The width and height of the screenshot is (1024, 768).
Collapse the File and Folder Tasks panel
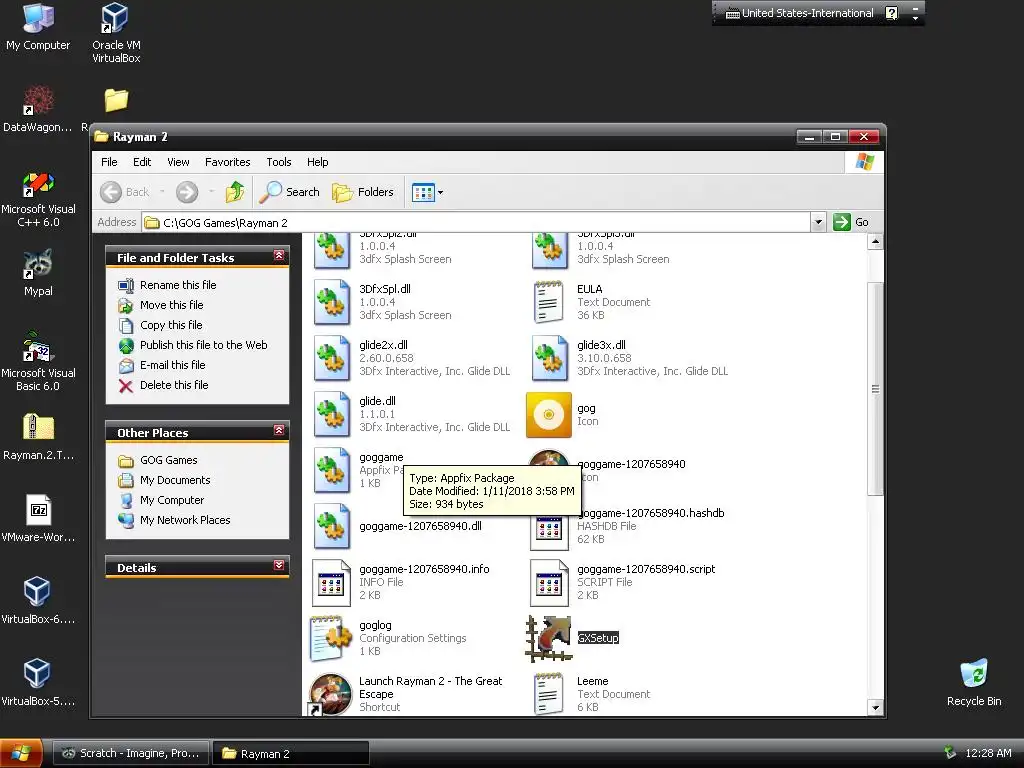[x=279, y=256]
